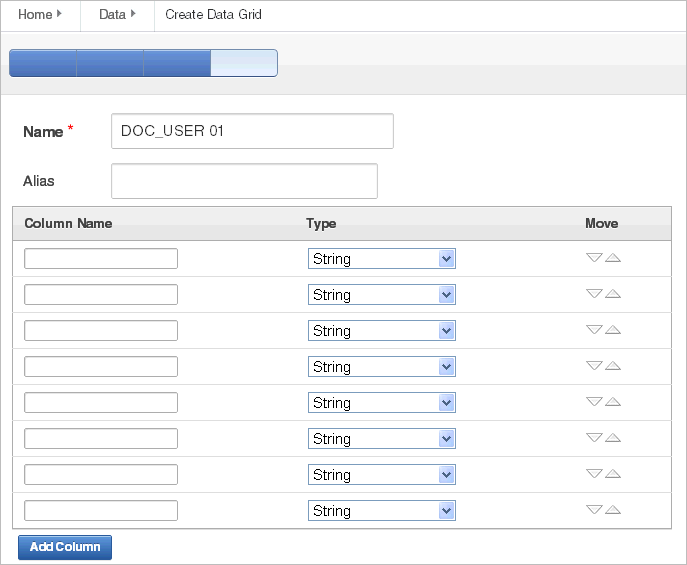
Task: Click fourth row Column Name input
Action: click(x=101, y=366)
